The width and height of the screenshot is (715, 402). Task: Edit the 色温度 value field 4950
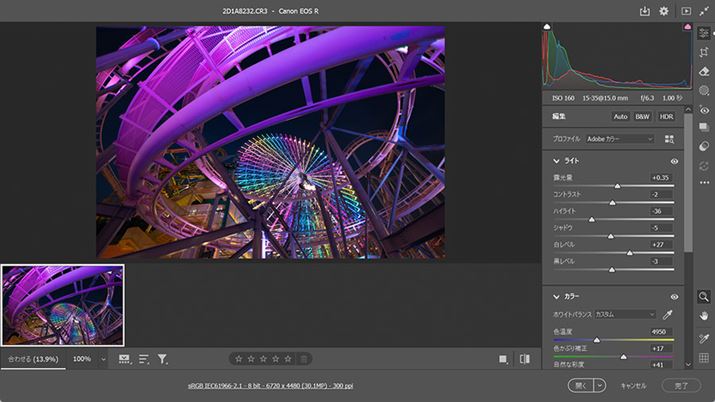point(661,332)
